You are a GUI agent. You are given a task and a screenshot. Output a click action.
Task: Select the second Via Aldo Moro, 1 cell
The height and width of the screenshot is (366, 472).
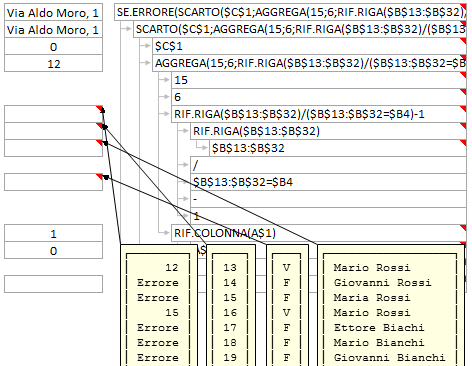coord(53,29)
